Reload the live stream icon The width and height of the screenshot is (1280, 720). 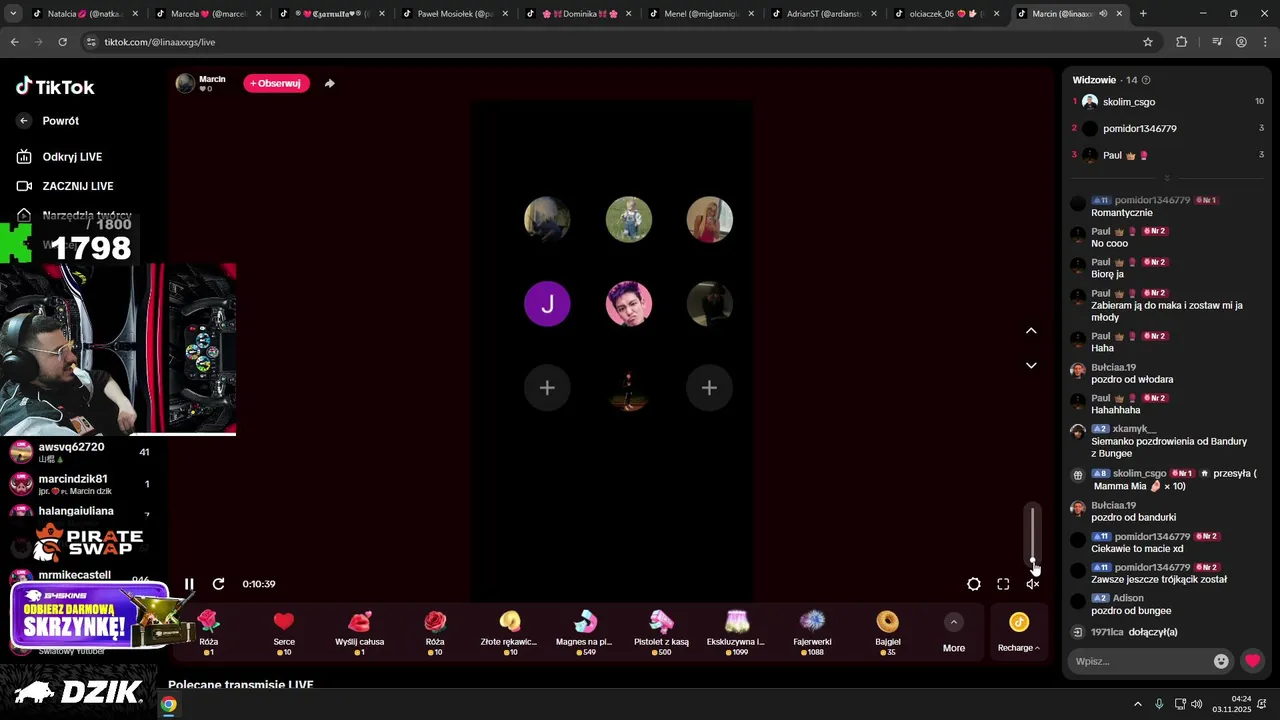click(218, 584)
